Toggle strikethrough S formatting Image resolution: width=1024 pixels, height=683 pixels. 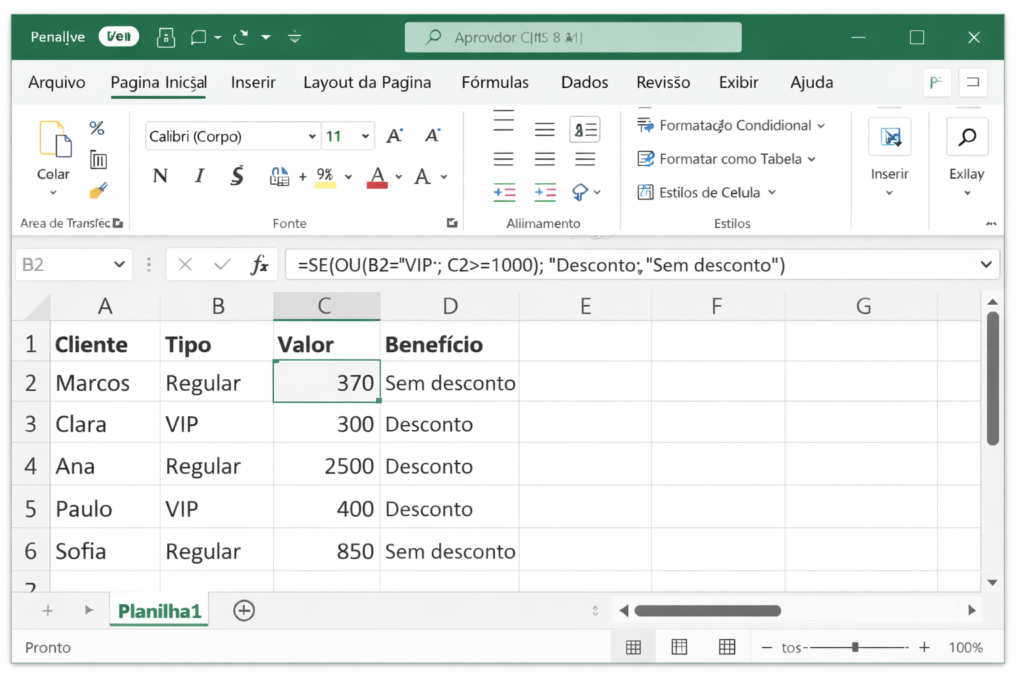tap(237, 177)
